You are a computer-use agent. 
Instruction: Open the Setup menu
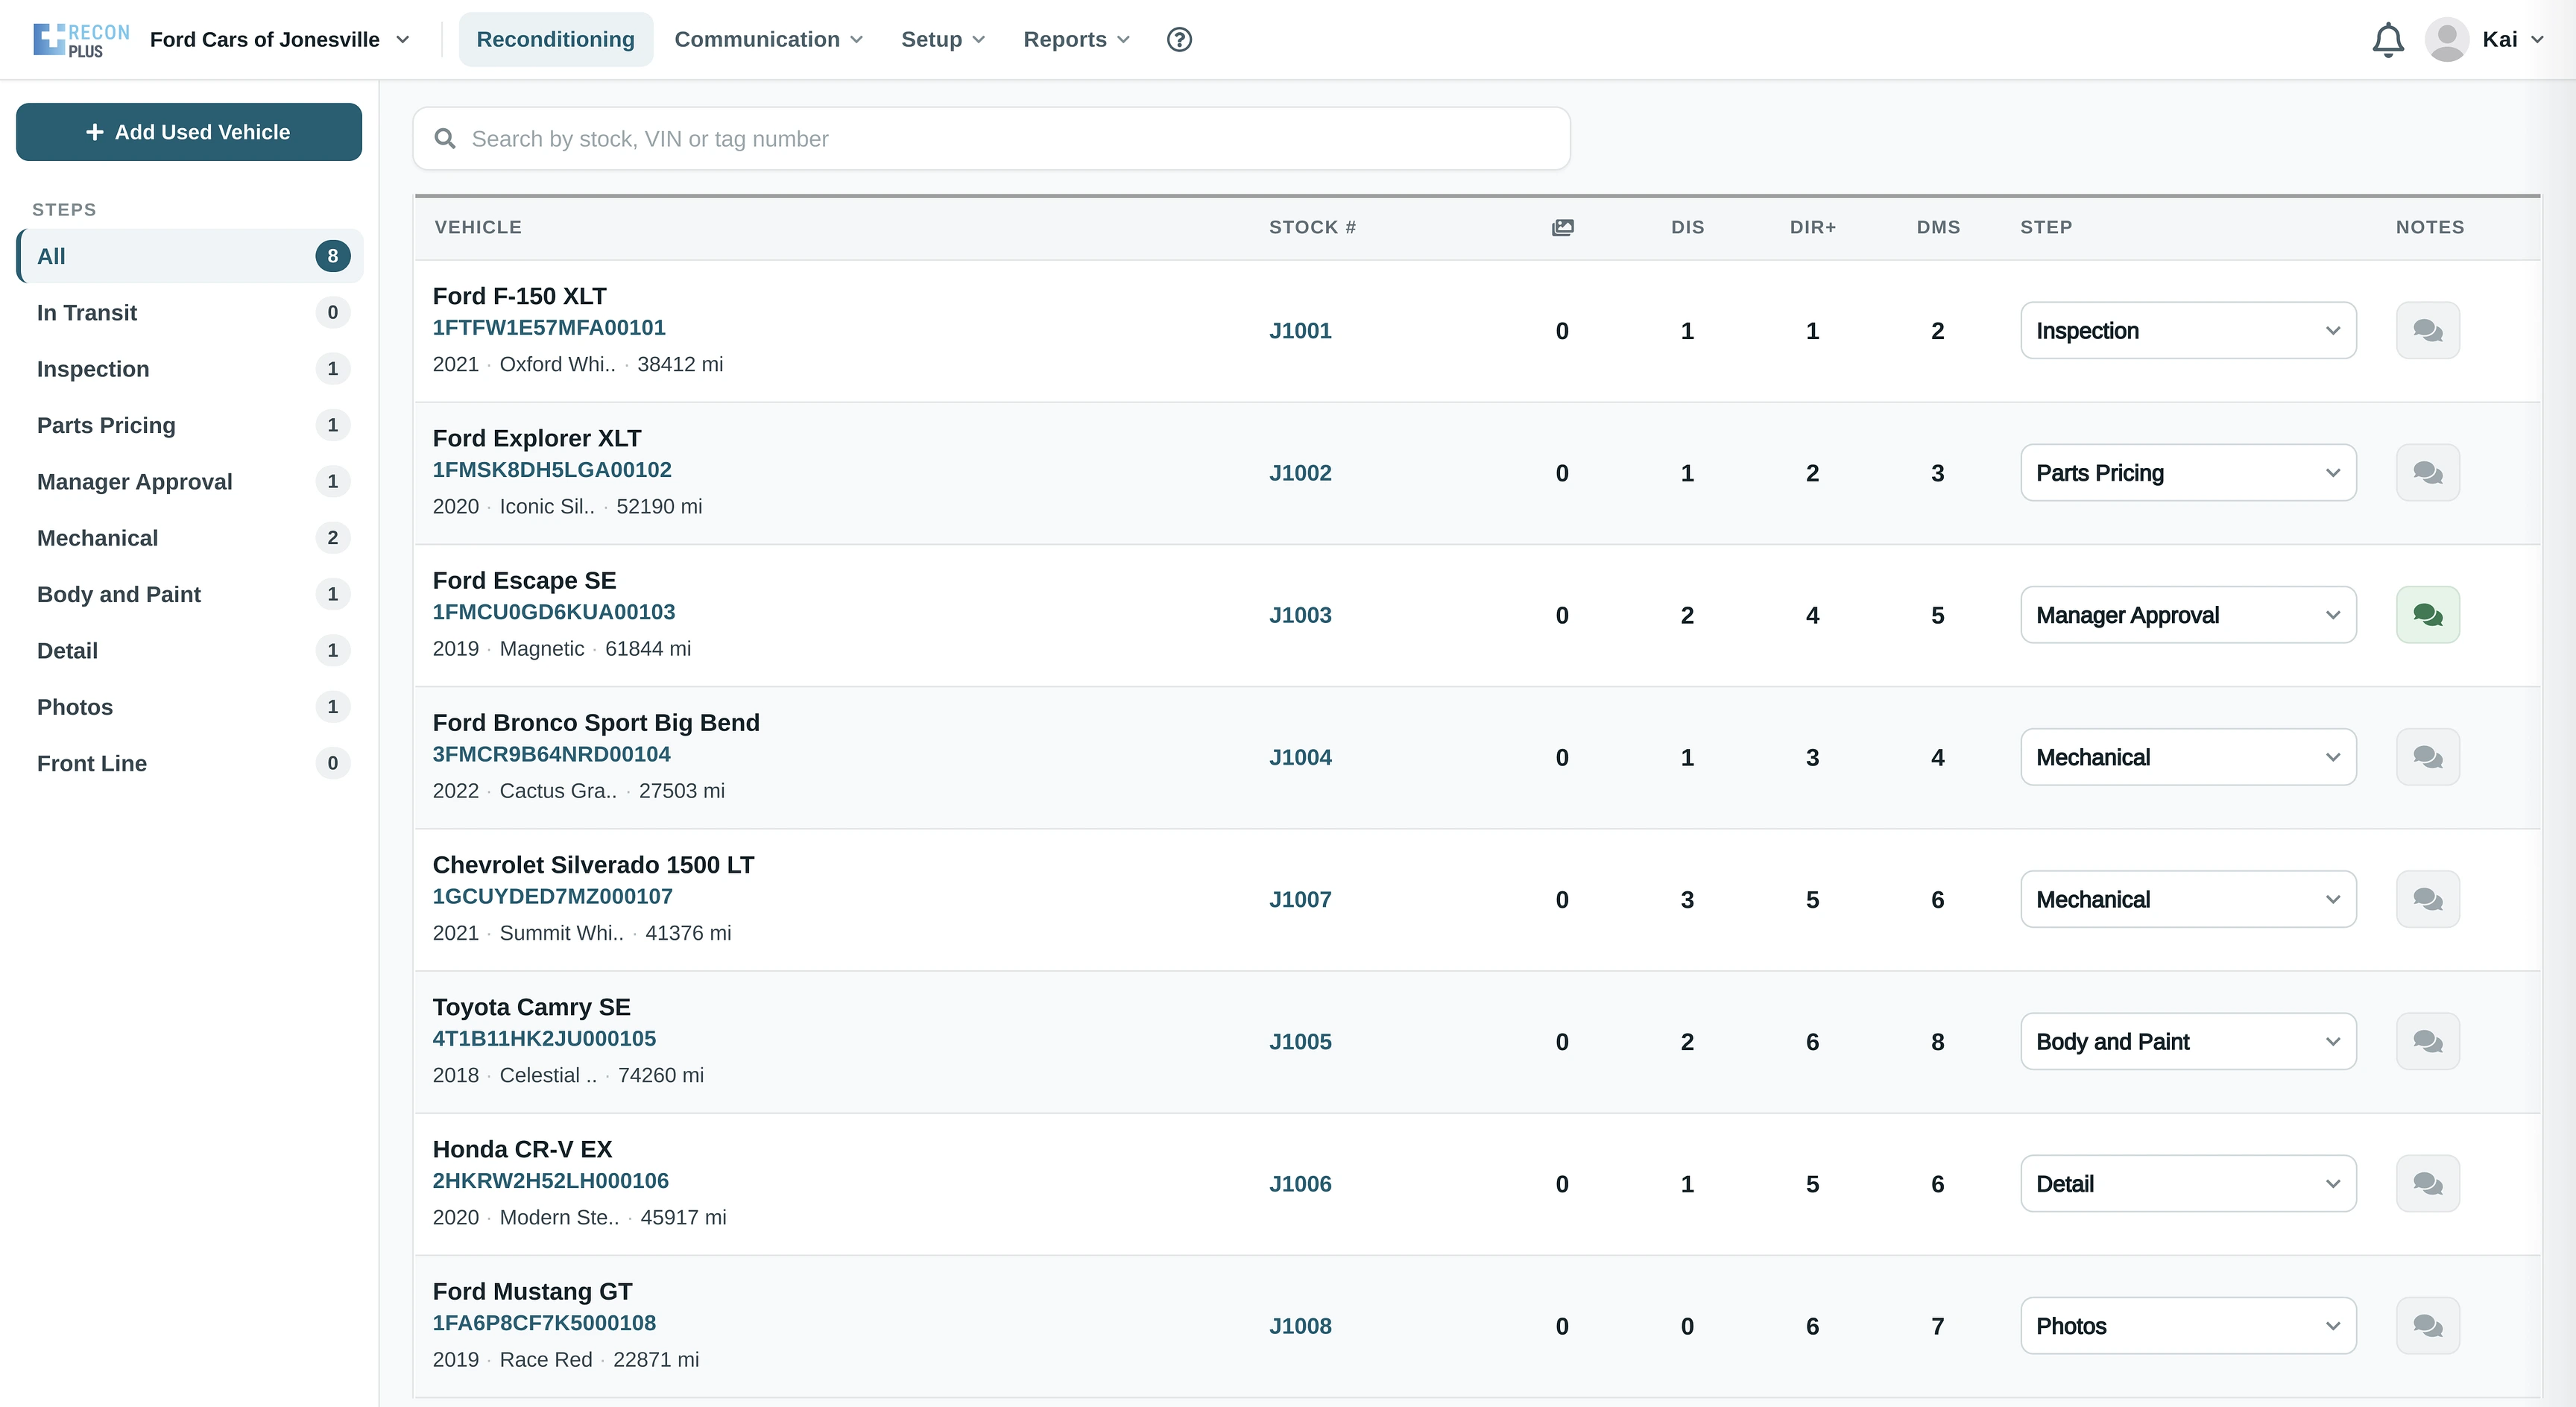pos(943,39)
